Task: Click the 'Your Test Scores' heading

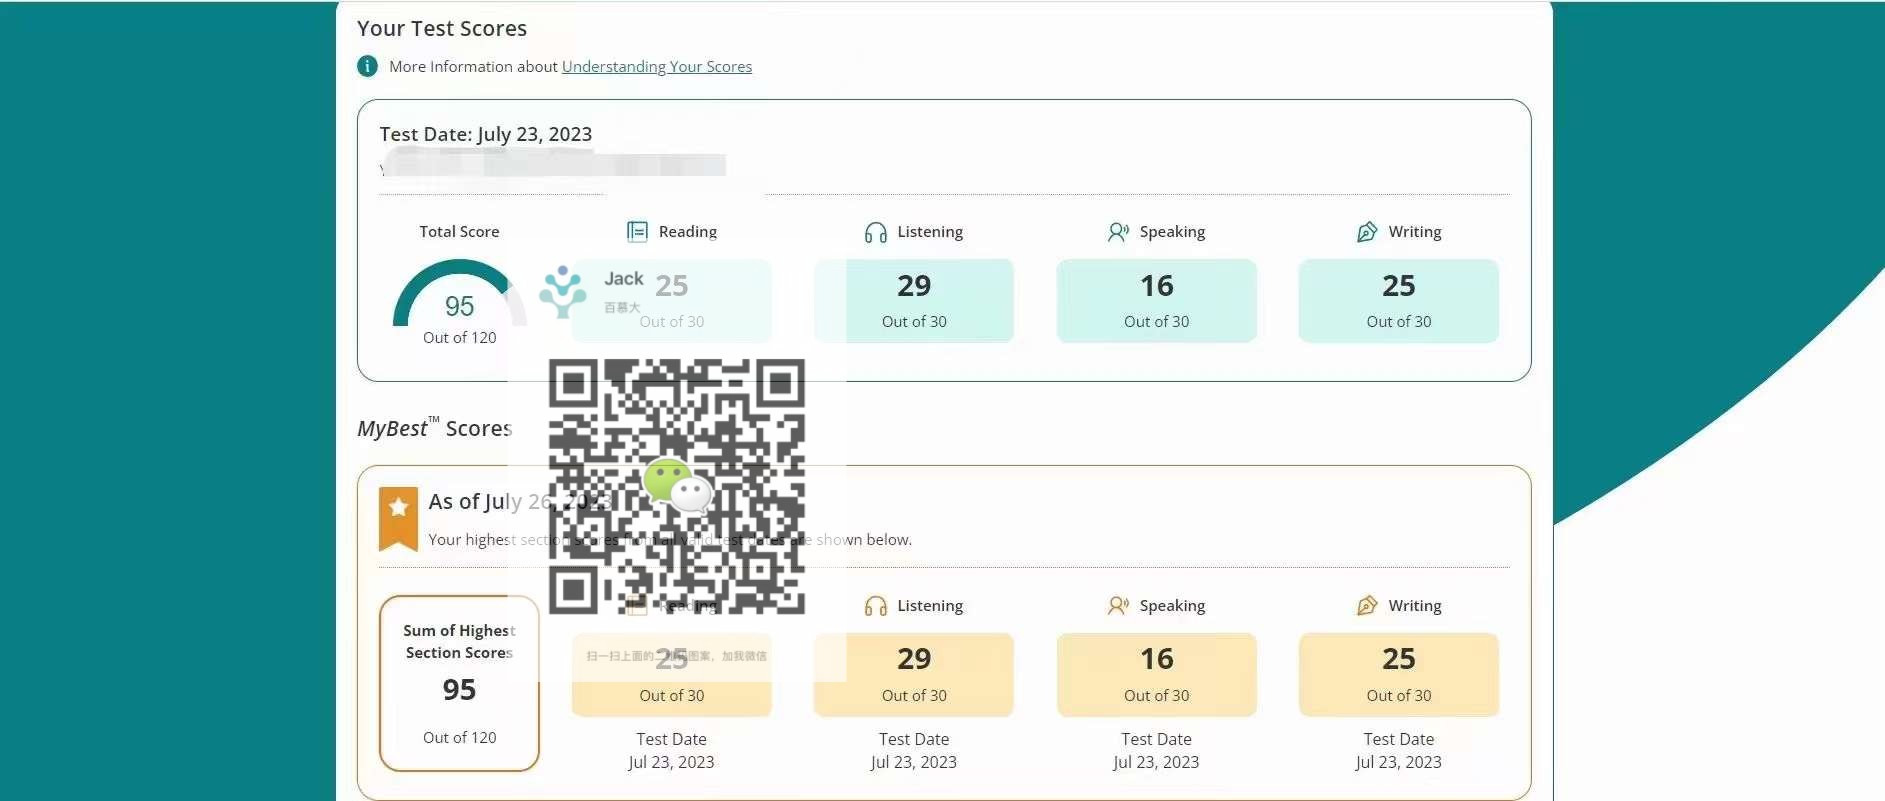Action: pos(442,29)
